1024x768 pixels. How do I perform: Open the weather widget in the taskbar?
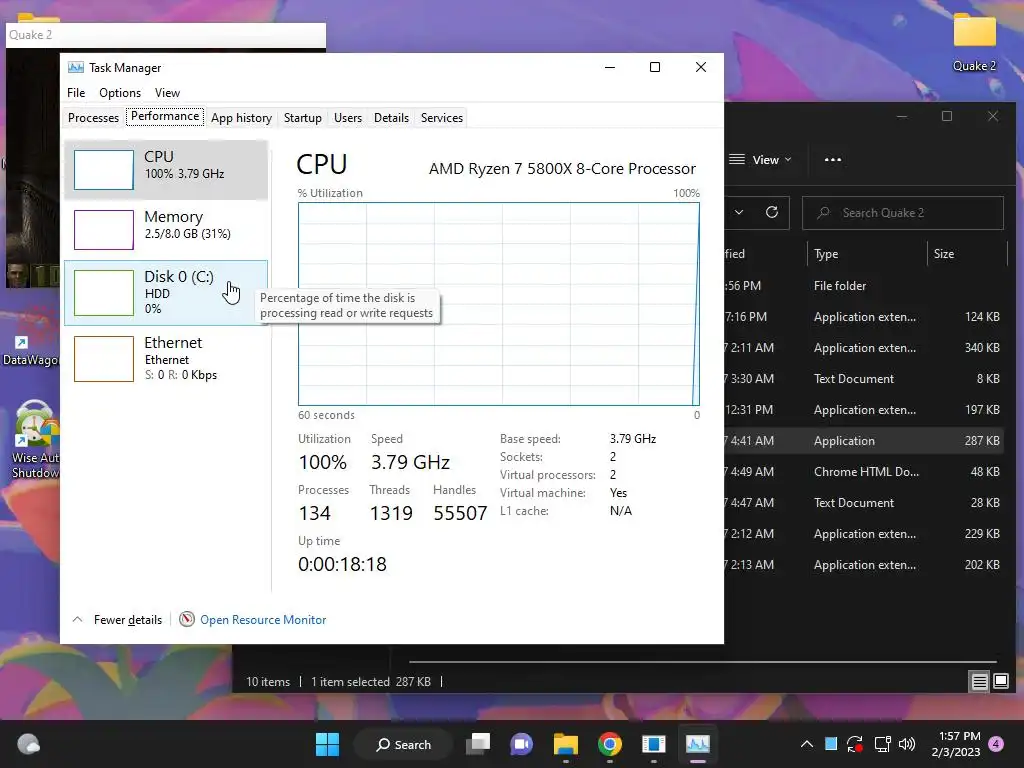pyautogui.click(x=28, y=744)
